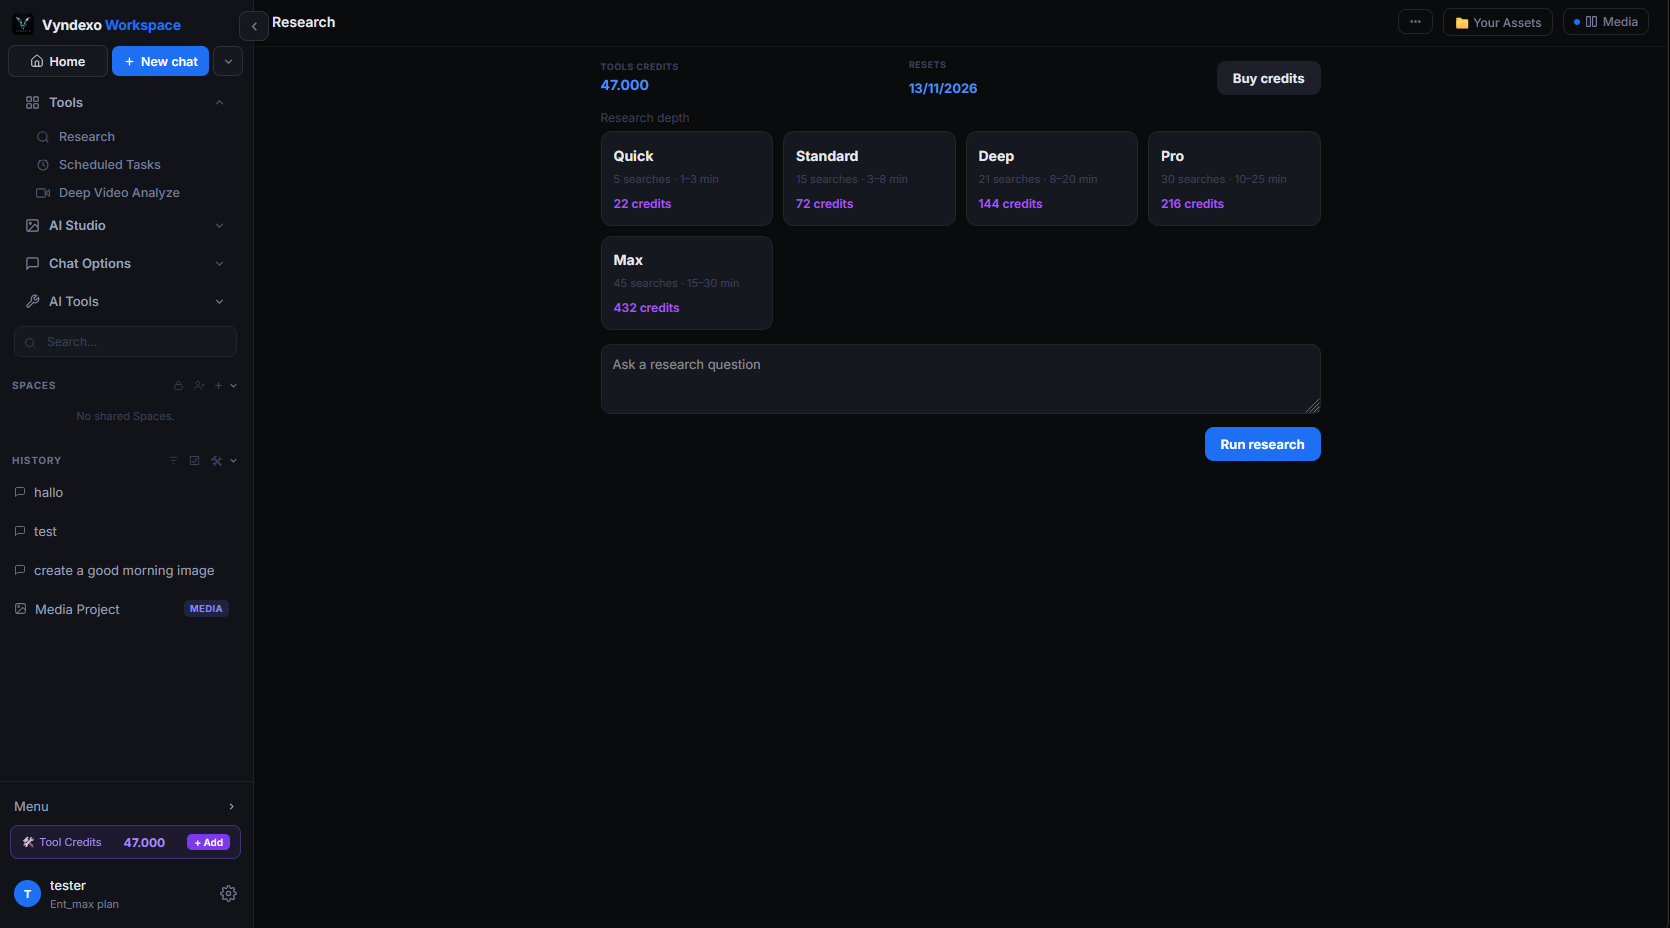Expand the AI Tools section

tap(219, 302)
